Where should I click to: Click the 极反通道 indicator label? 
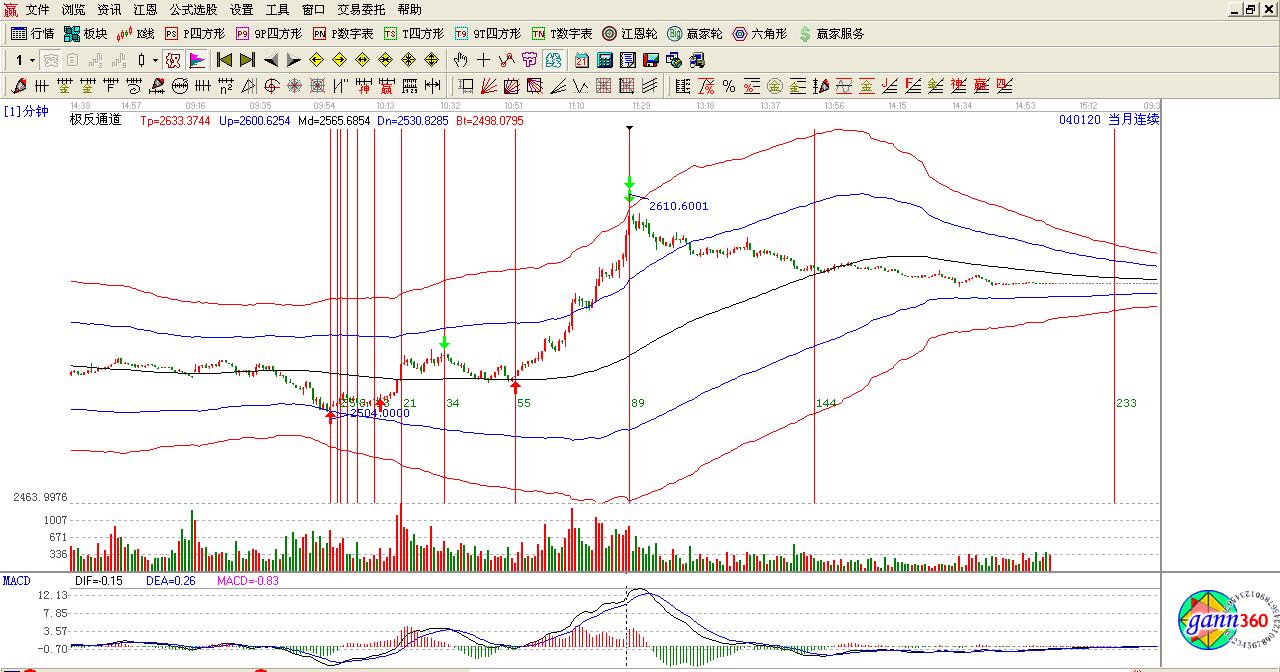(x=96, y=120)
